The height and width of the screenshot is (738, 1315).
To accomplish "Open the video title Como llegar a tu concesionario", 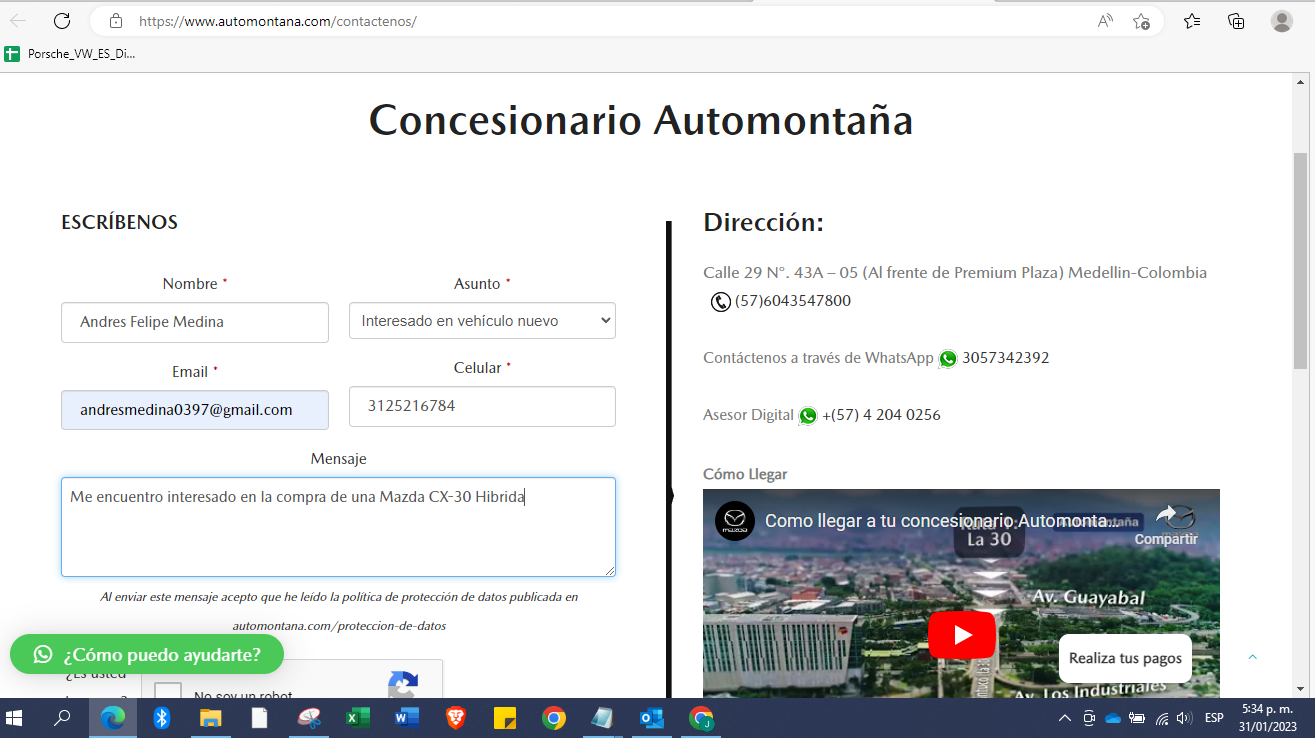I will [x=942, y=521].
